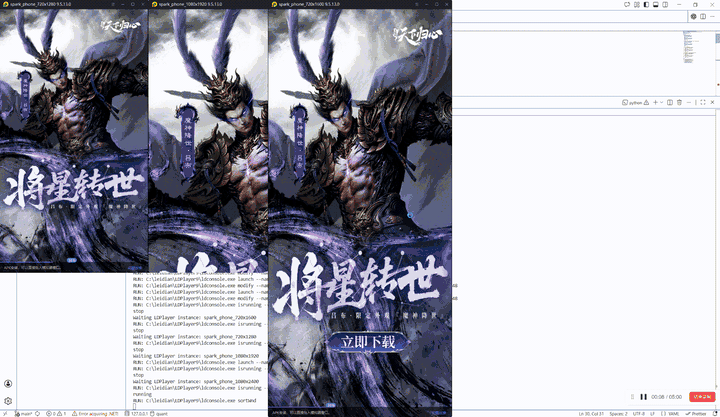Click the remote window indicator in status bar
Viewport: 720px width, 417px height.
(5, 414)
